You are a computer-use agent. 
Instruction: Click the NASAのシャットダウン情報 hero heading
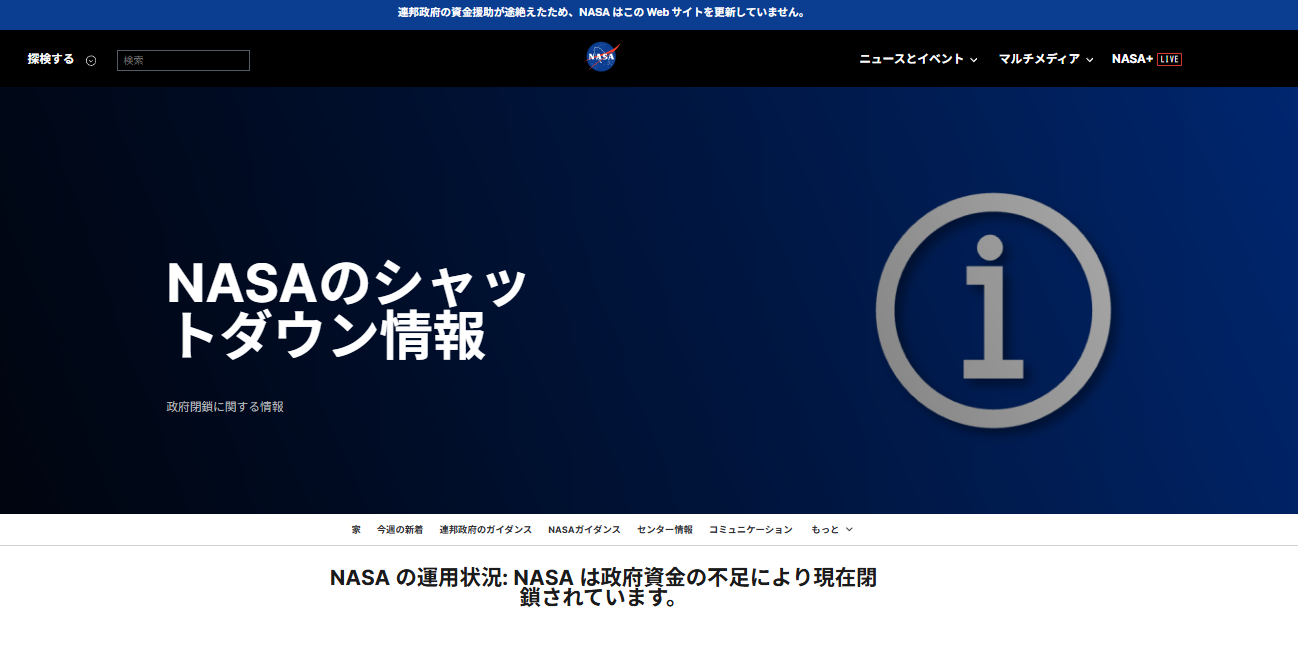(346, 309)
